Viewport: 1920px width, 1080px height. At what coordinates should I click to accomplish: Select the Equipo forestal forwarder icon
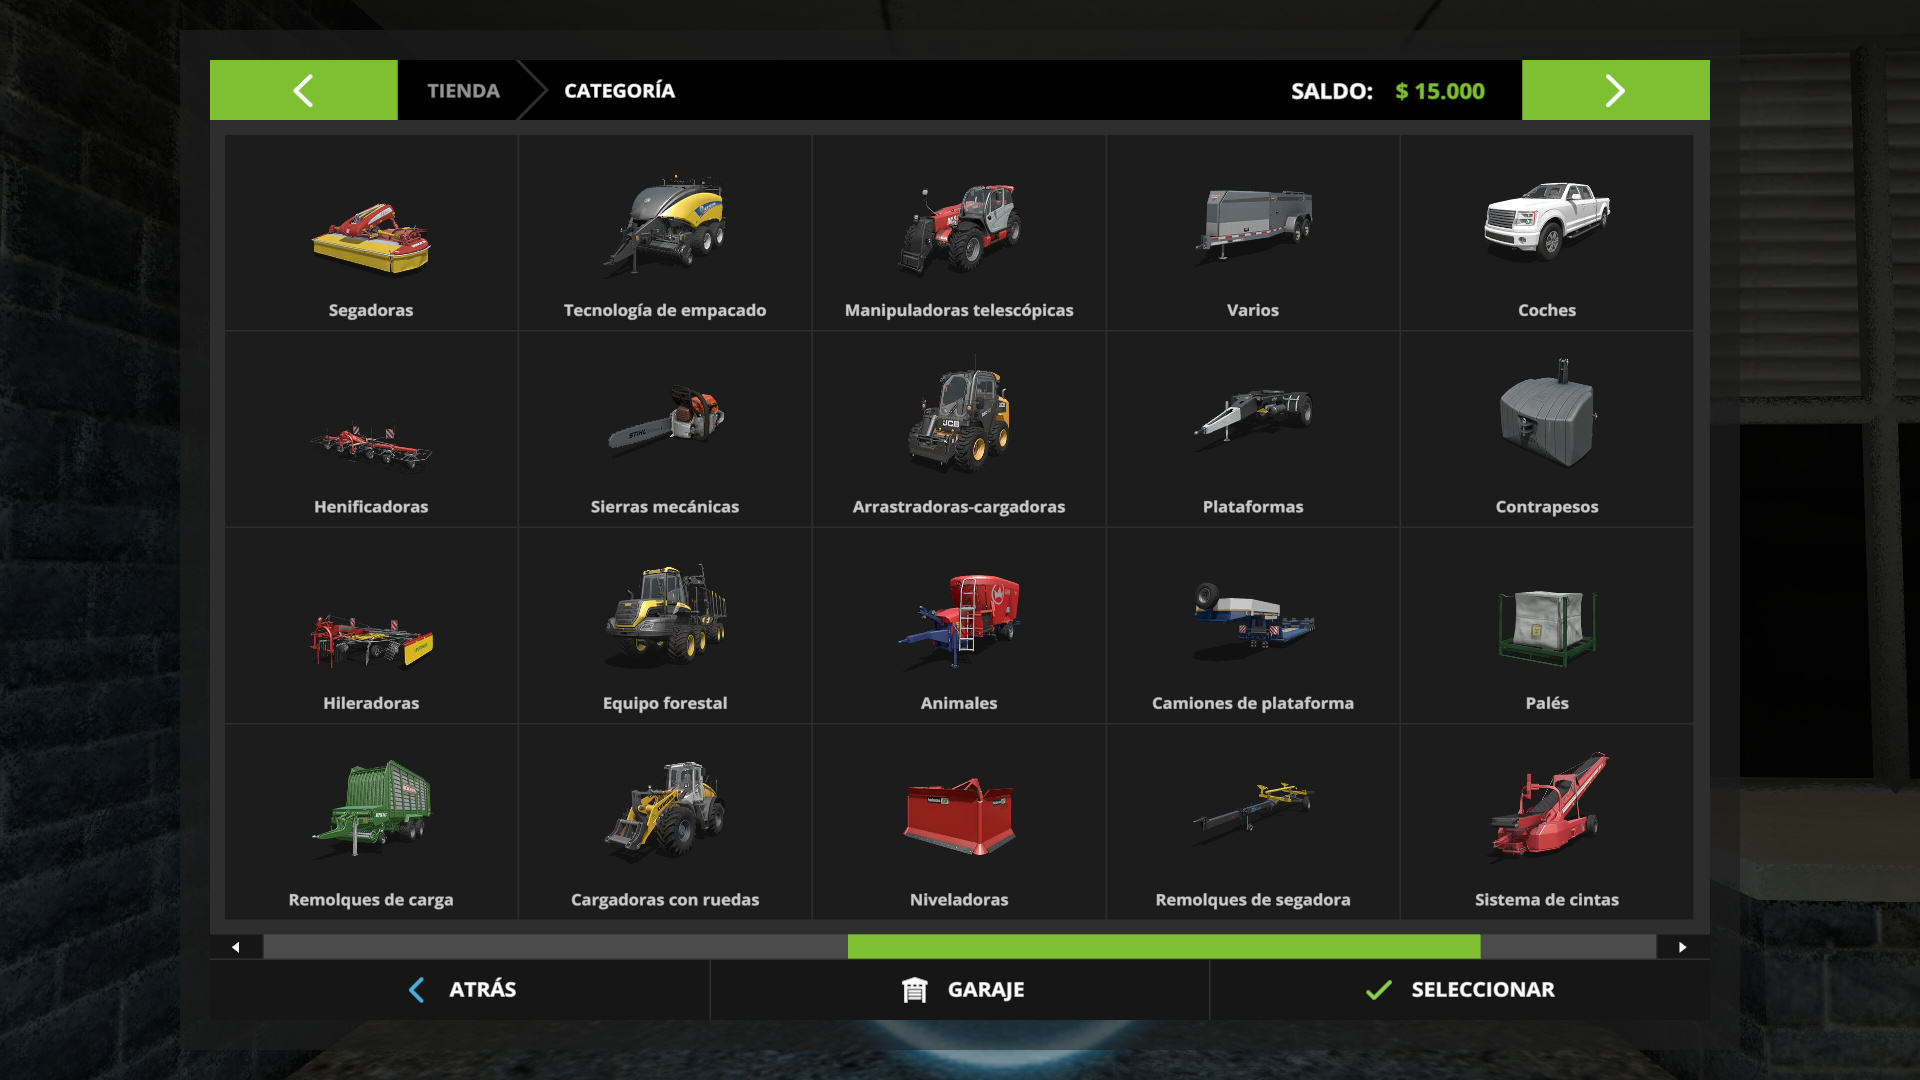(666, 614)
